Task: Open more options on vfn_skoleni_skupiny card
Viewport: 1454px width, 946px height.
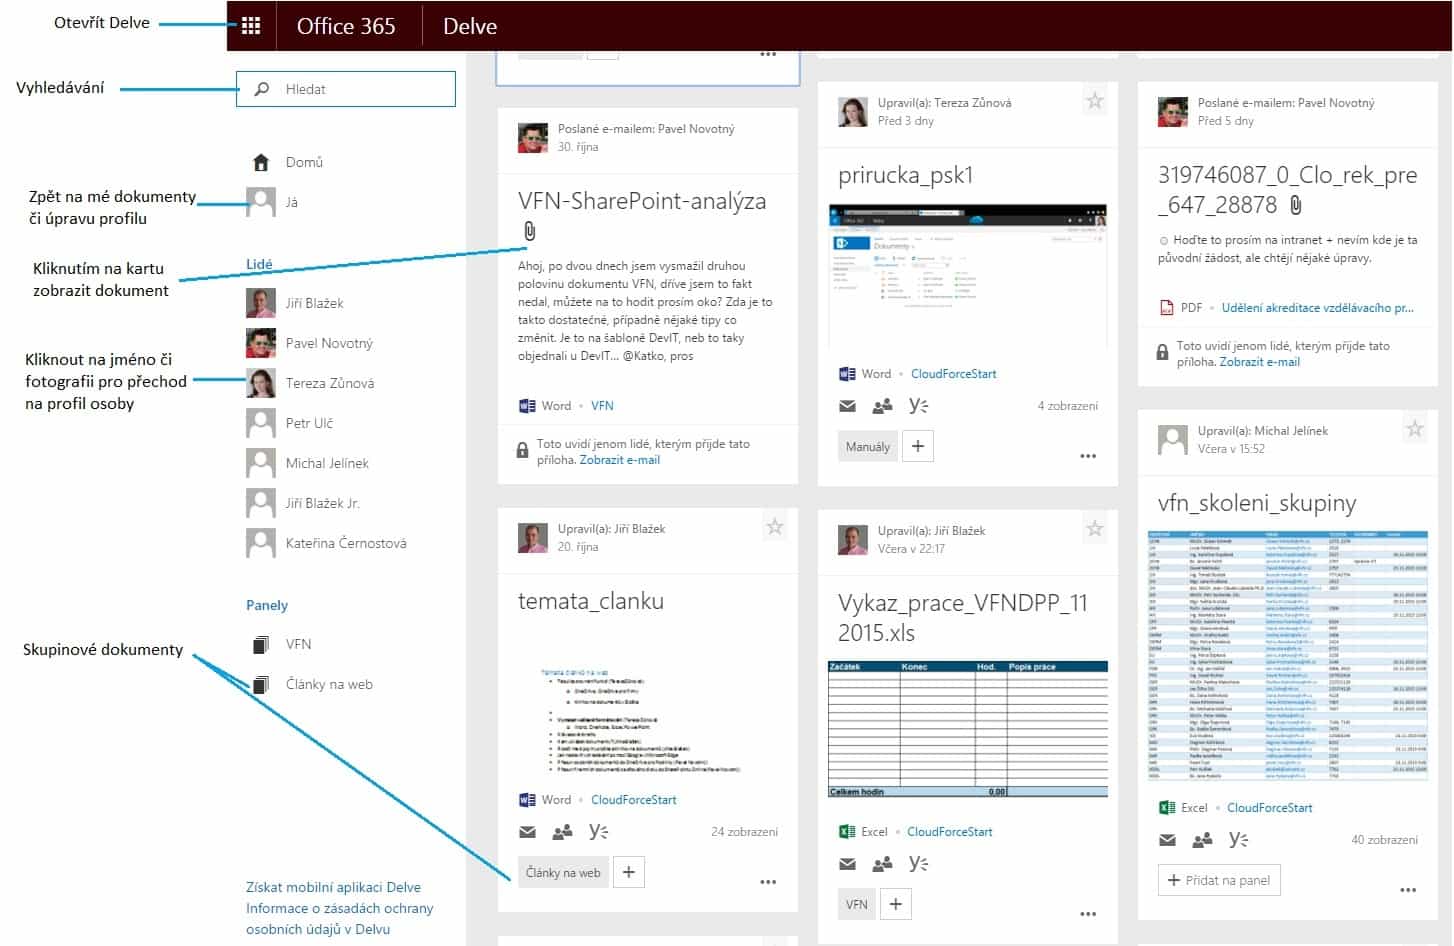Action: pos(1408,890)
